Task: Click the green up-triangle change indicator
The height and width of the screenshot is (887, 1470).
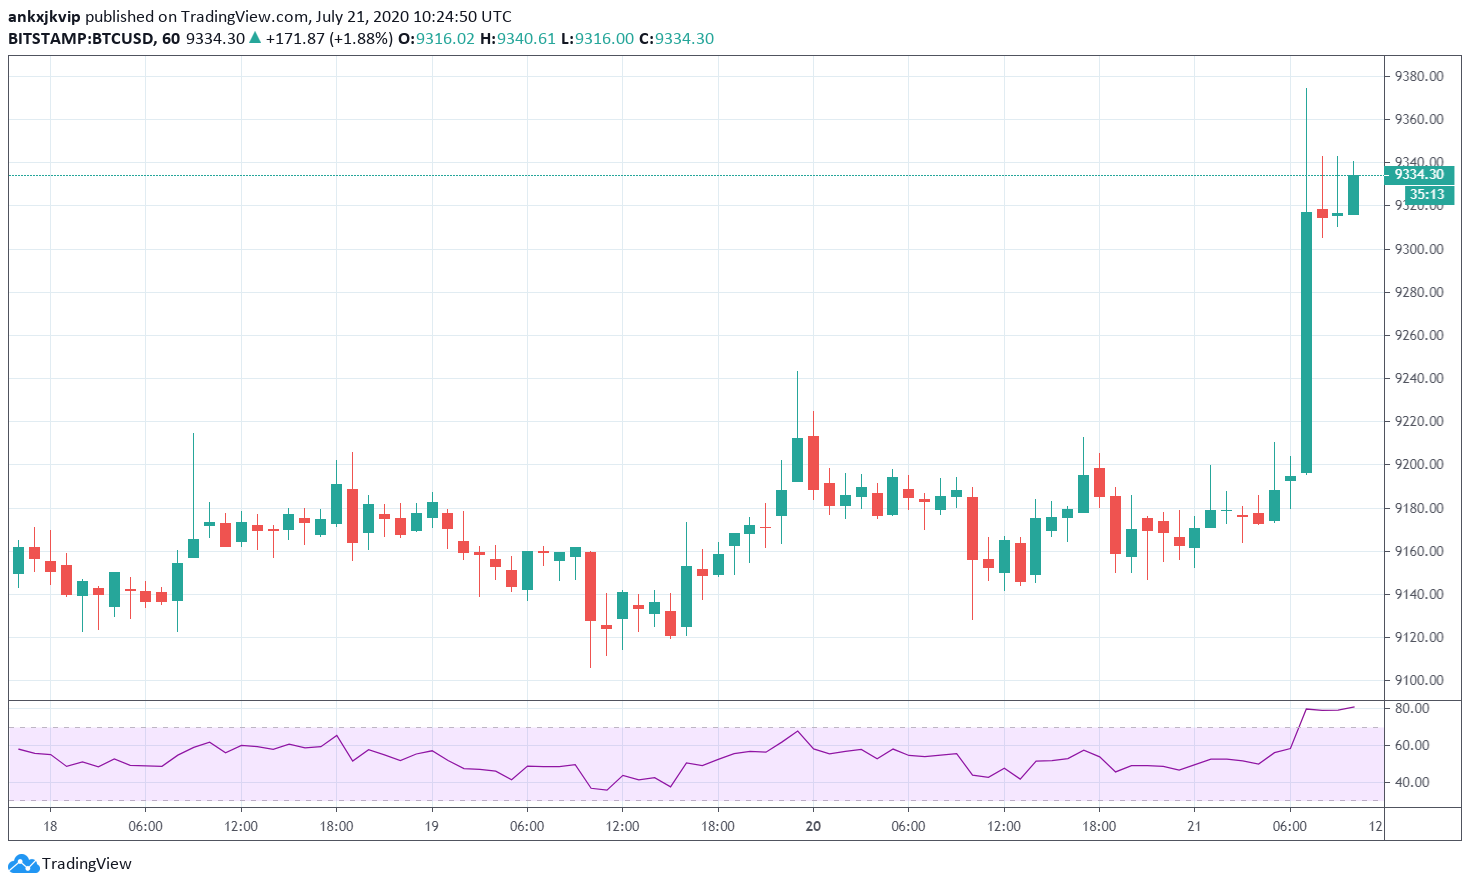Action: click(x=255, y=38)
